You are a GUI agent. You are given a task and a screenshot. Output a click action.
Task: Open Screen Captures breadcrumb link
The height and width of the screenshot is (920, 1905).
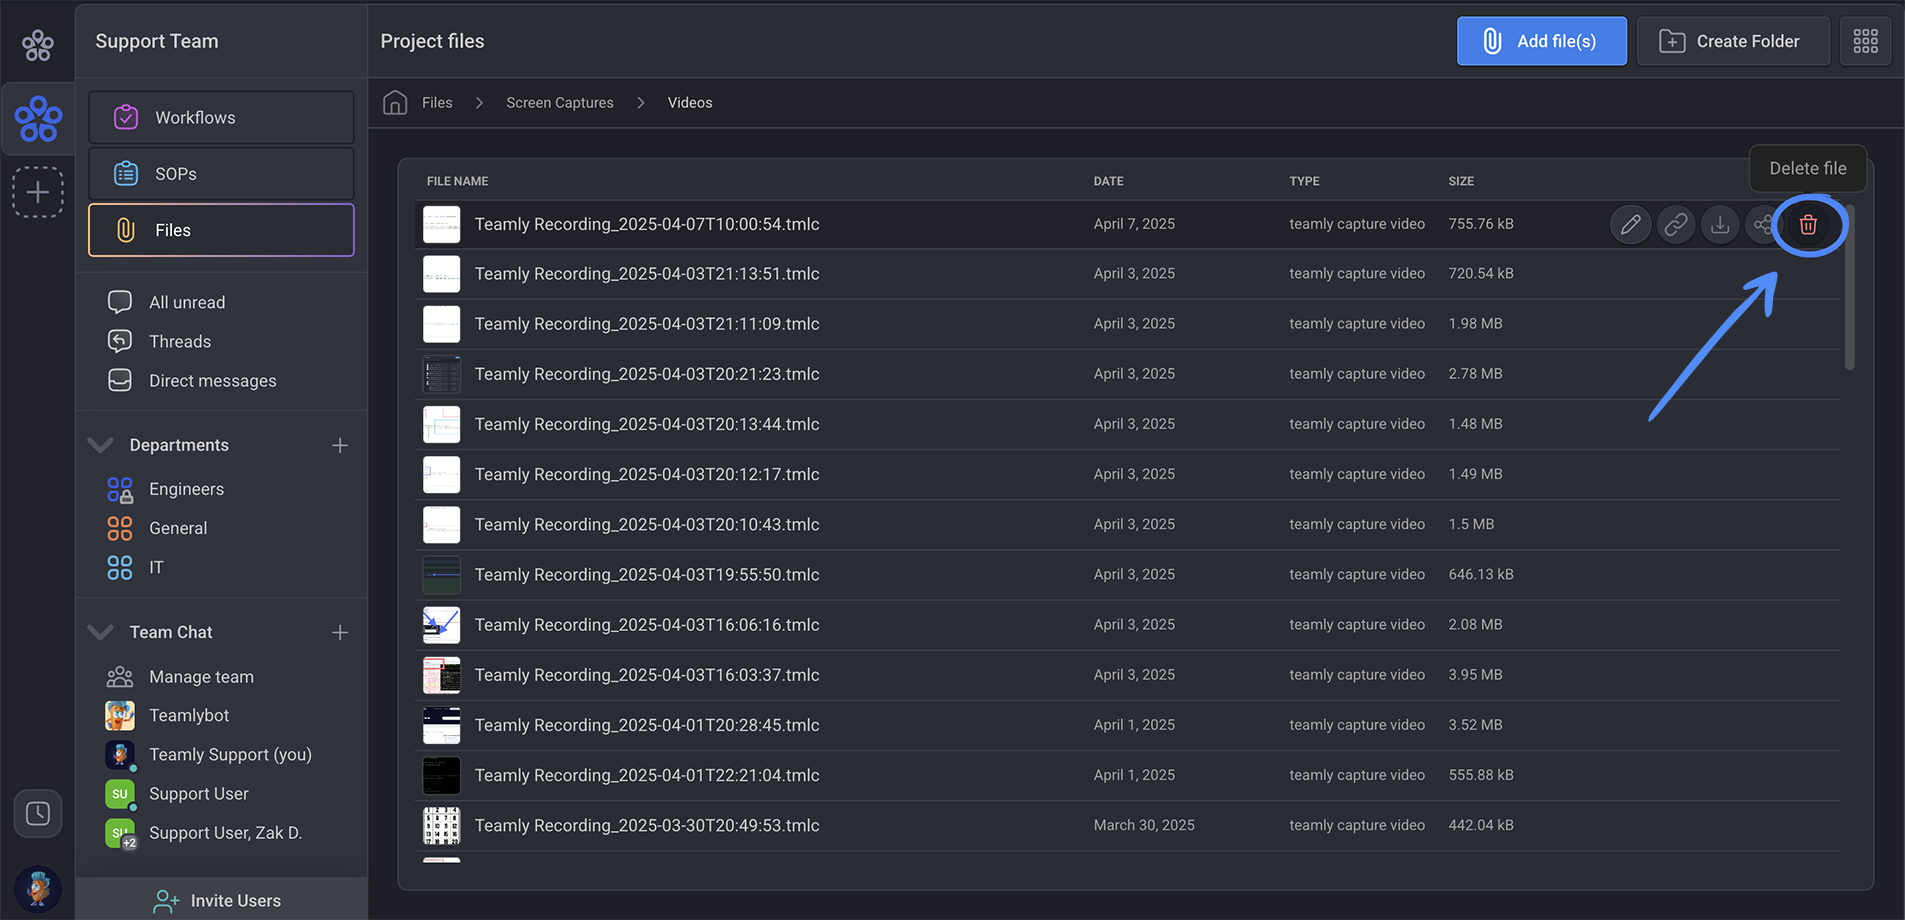pyautogui.click(x=560, y=103)
